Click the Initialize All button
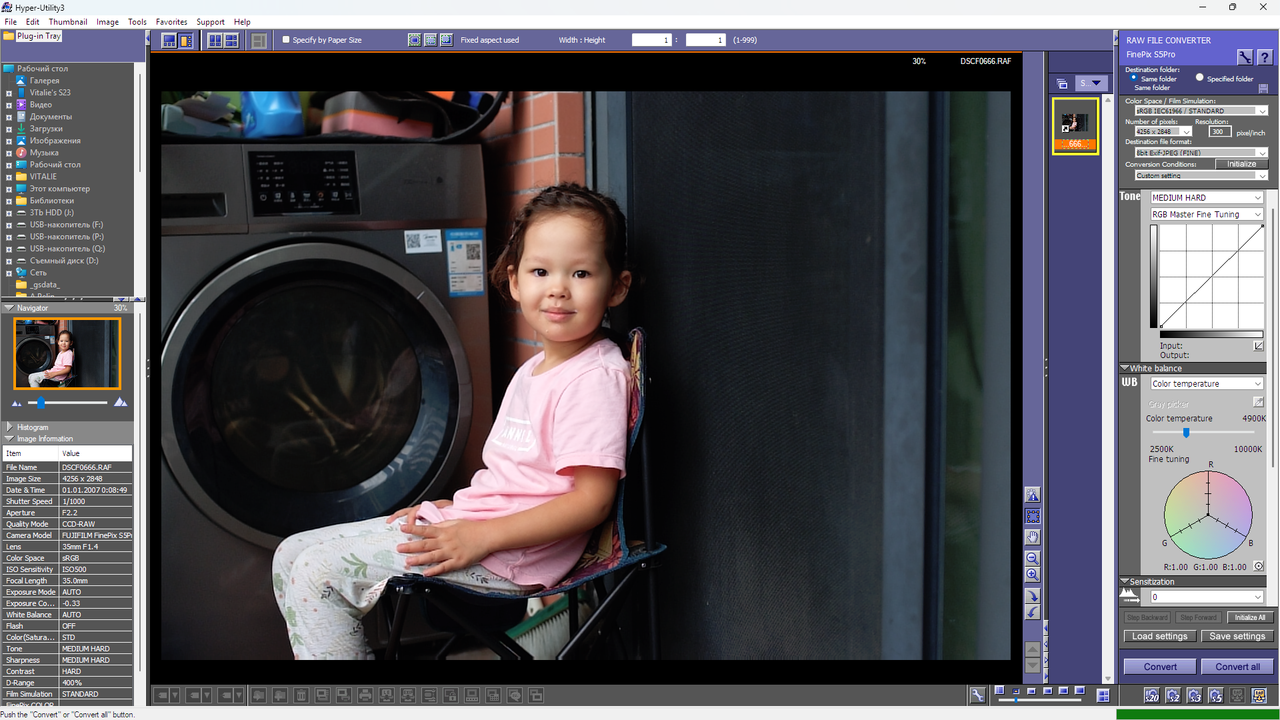The width and height of the screenshot is (1280, 720). tap(1250, 617)
